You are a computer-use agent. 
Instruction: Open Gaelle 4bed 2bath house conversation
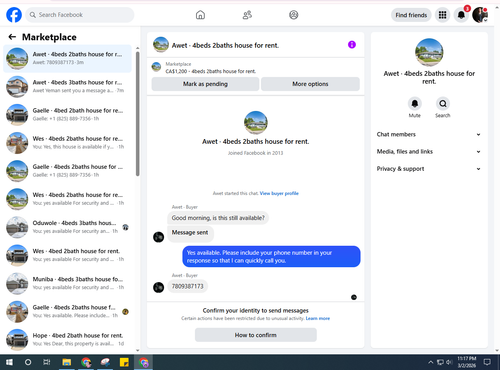coord(67,114)
